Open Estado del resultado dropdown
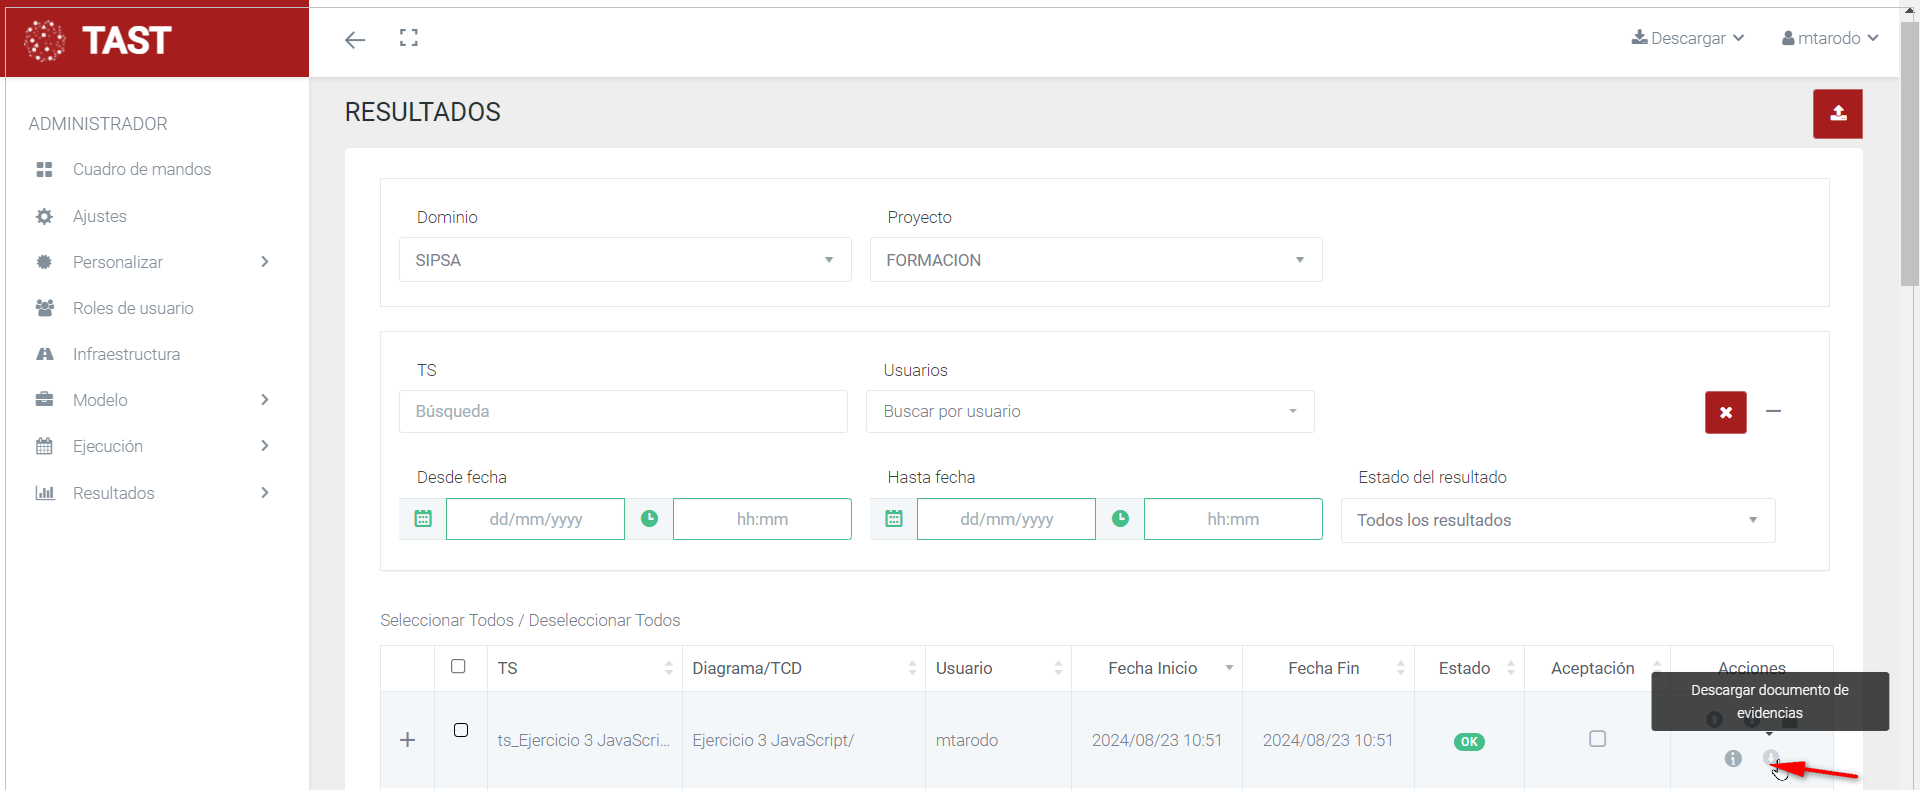This screenshot has height=790, width=1920. pos(1557,520)
